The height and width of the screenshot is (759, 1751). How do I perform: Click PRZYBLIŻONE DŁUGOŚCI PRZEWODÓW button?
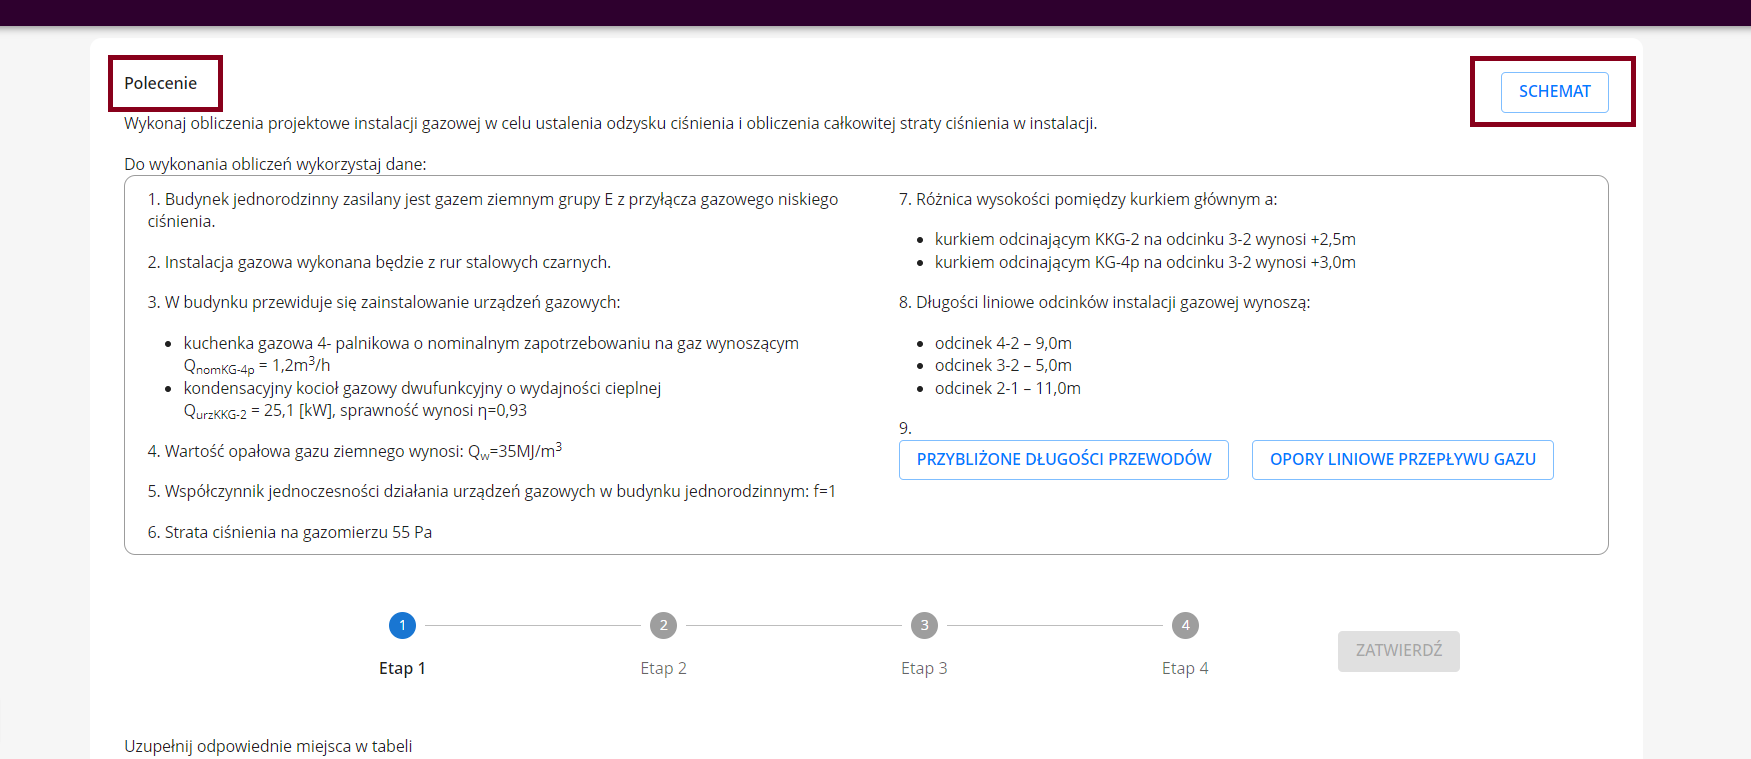click(1063, 460)
